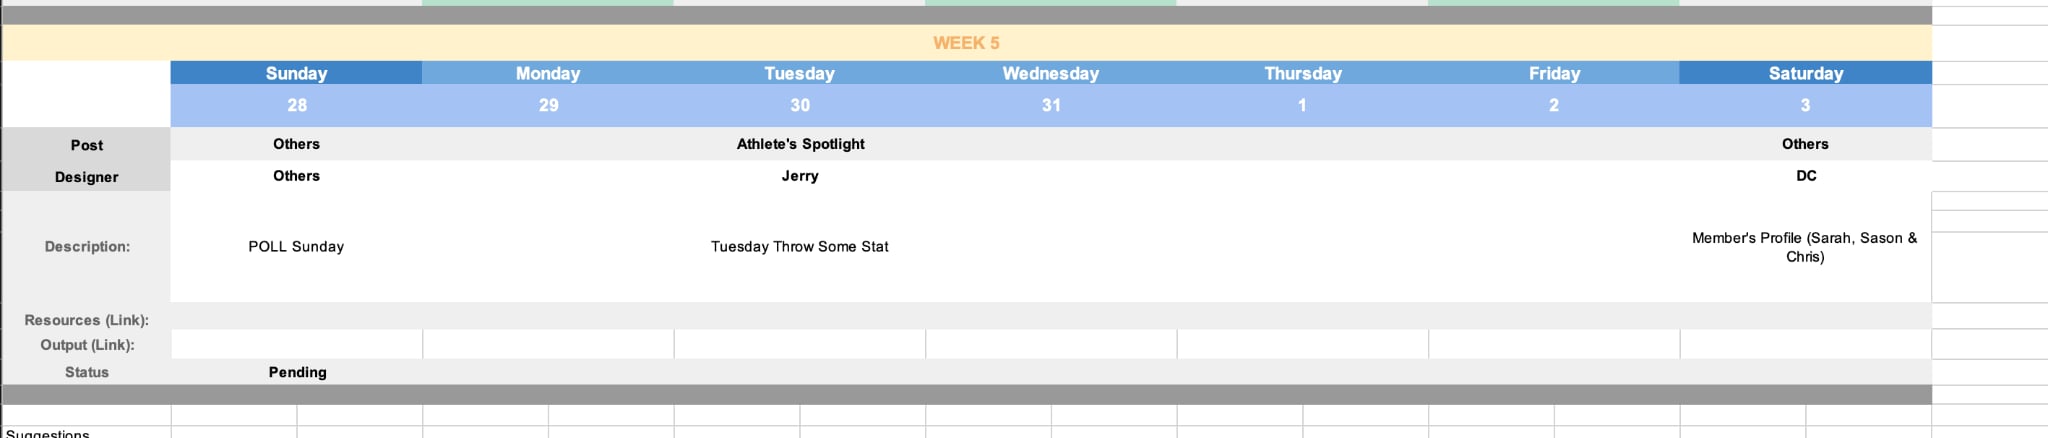
Task: Click the Sunday column header
Action: point(296,73)
